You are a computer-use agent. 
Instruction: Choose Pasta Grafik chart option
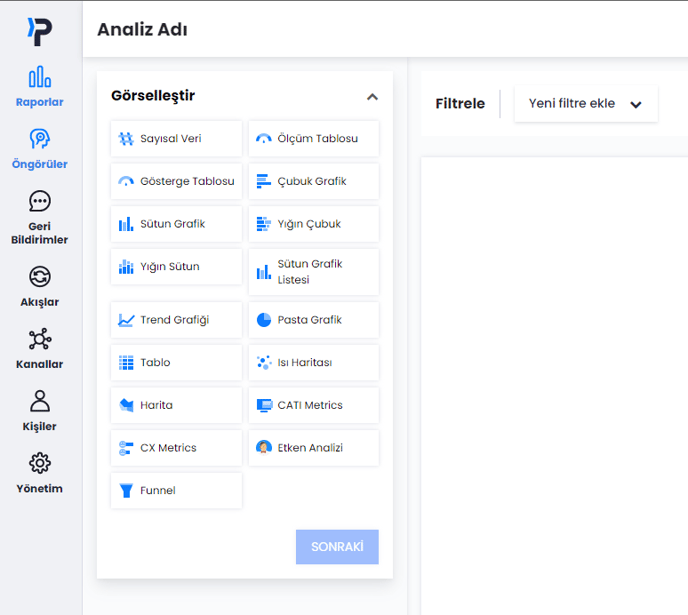click(x=313, y=320)
